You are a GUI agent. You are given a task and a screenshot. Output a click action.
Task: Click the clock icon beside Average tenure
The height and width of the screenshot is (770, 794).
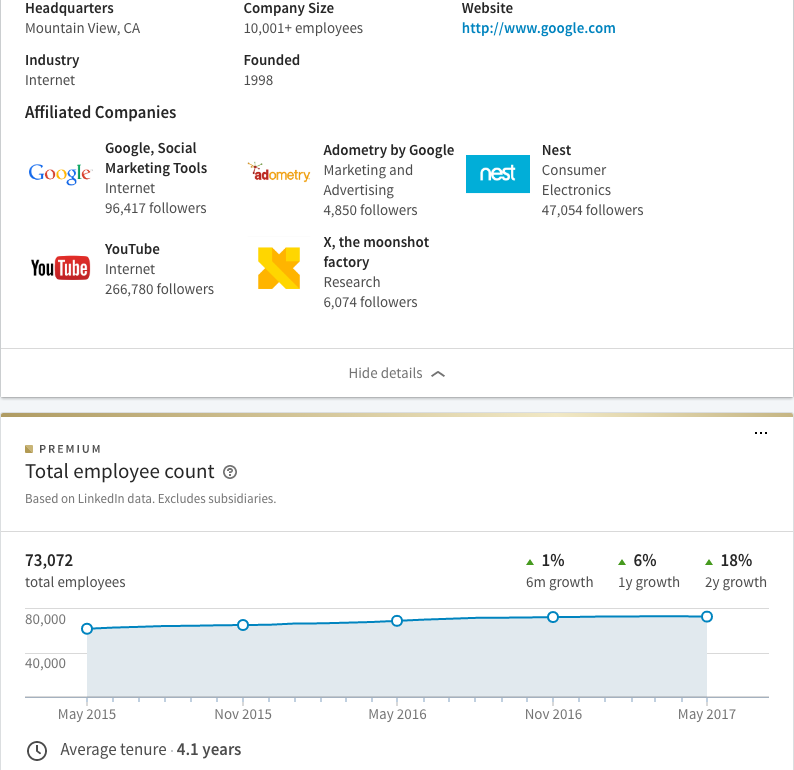(37, 750)
